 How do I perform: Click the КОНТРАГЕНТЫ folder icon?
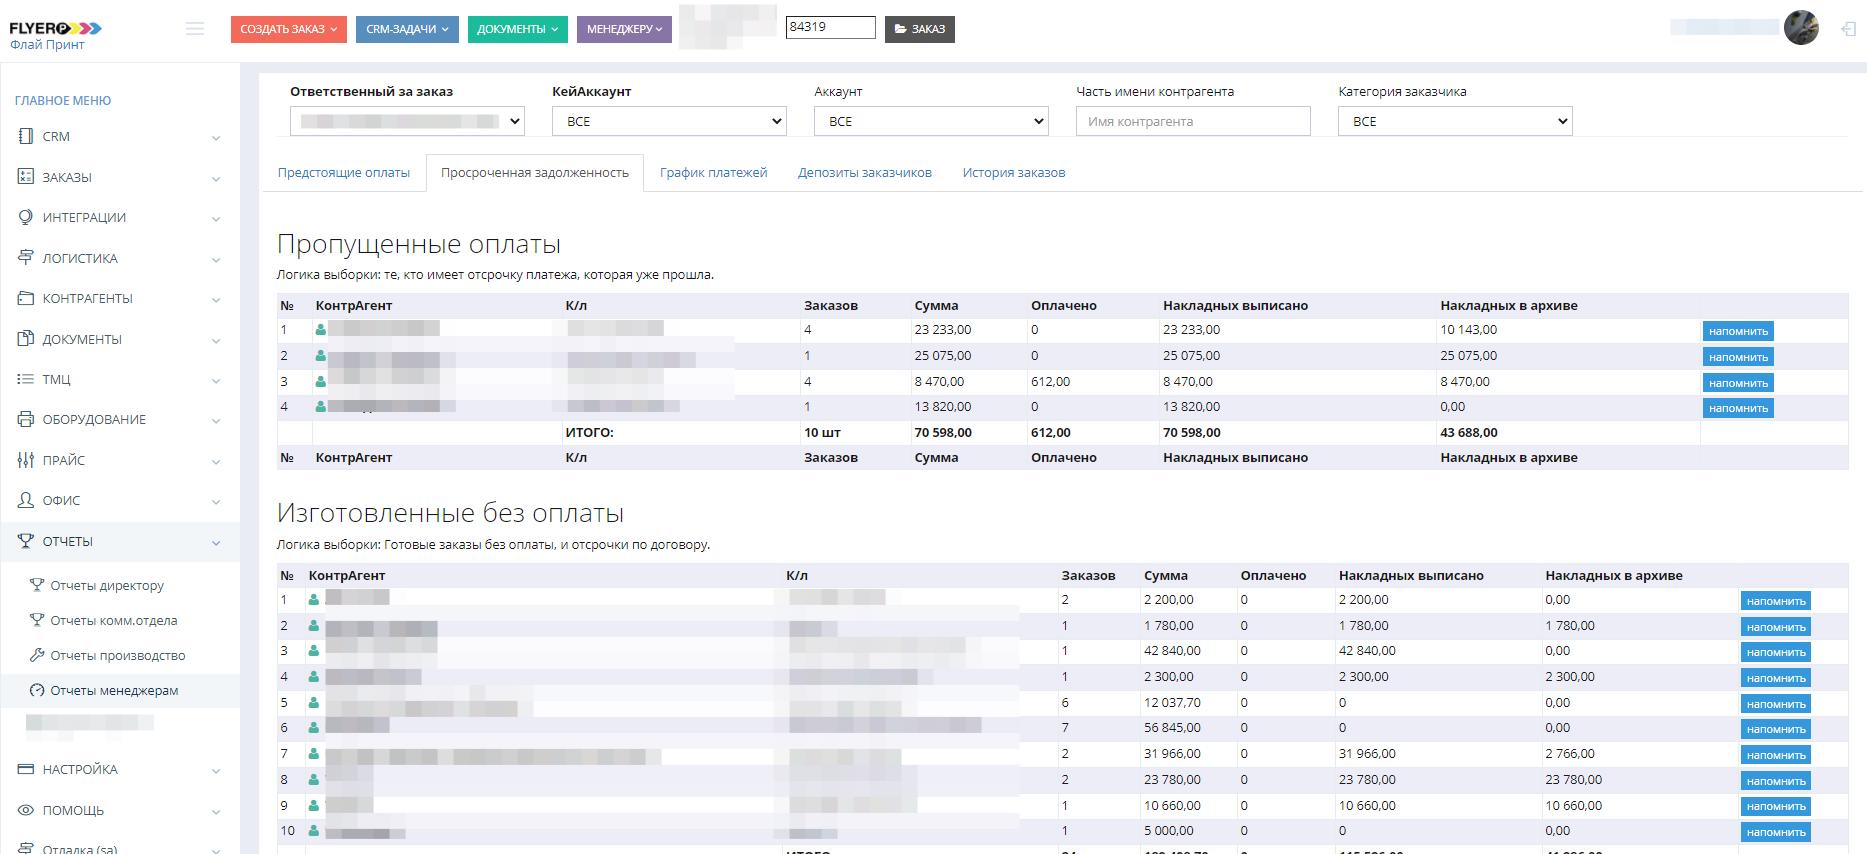click(26, 298)
